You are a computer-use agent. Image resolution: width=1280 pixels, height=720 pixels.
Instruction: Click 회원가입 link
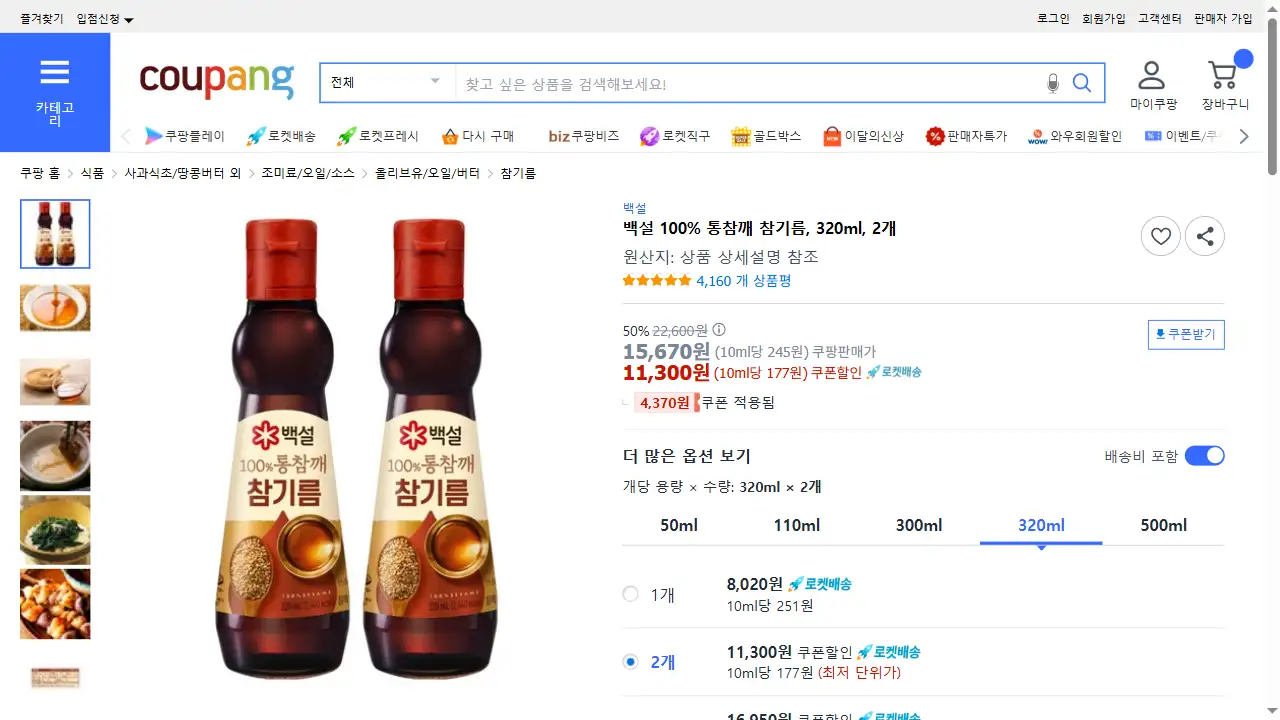click(1104, 19)
